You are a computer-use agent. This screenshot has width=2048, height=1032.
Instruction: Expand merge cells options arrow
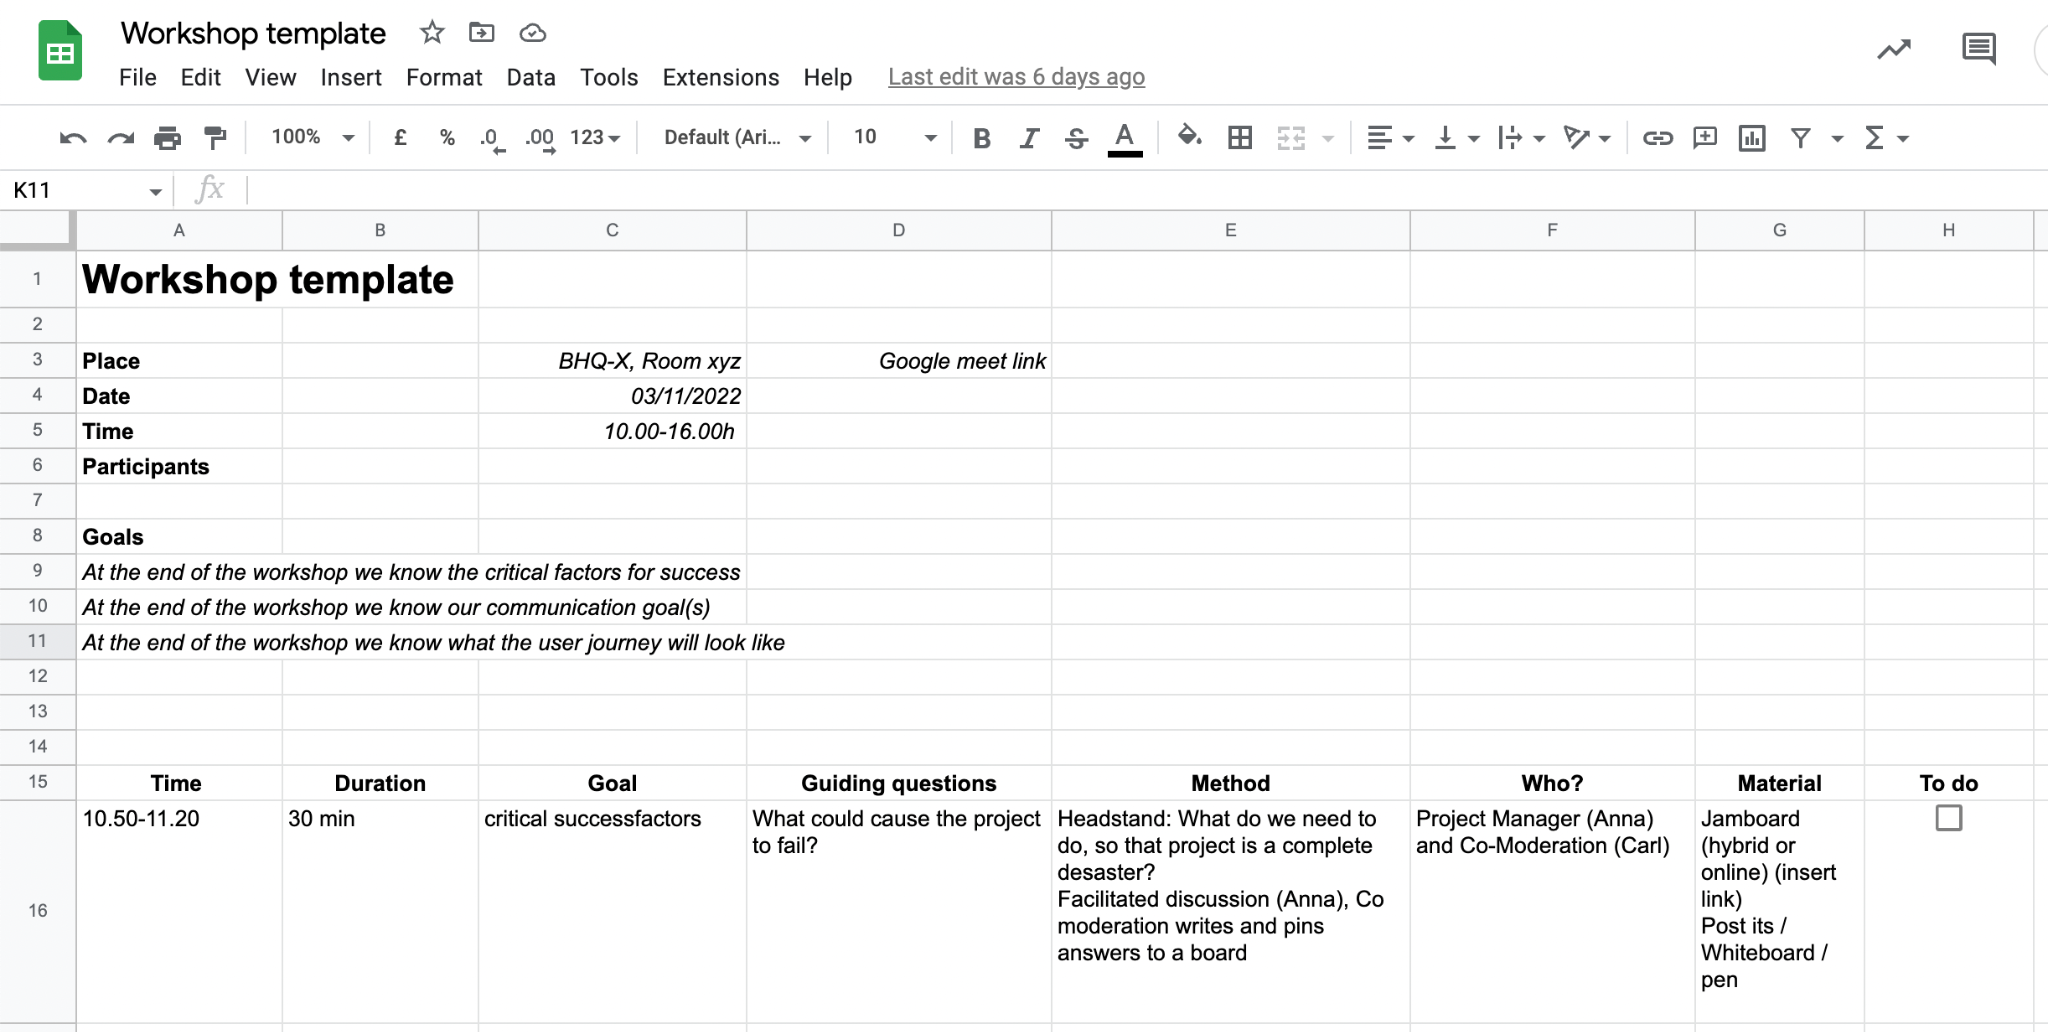(1328, 138)
